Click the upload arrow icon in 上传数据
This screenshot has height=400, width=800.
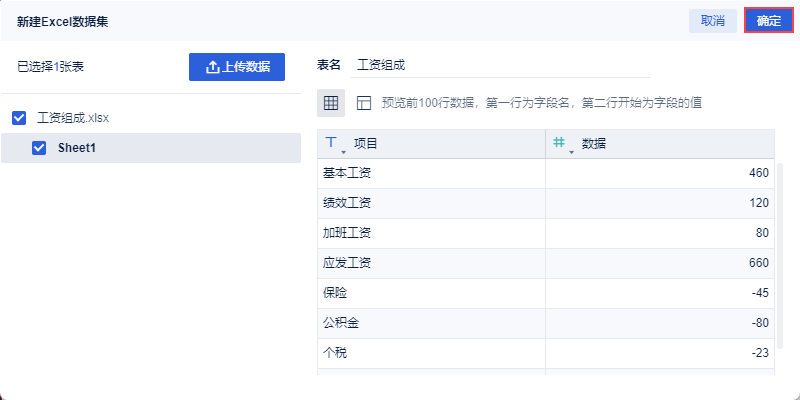point(212,67)
